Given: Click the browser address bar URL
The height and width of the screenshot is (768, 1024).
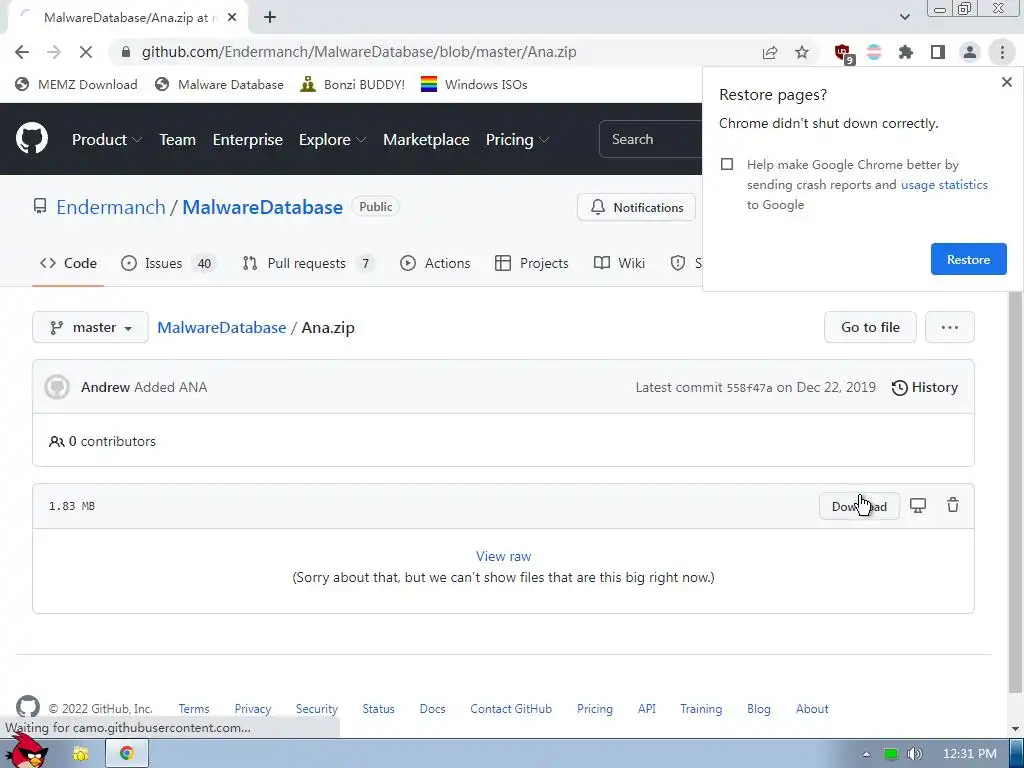Looking at the screenshot, I should tap(359, 52).
